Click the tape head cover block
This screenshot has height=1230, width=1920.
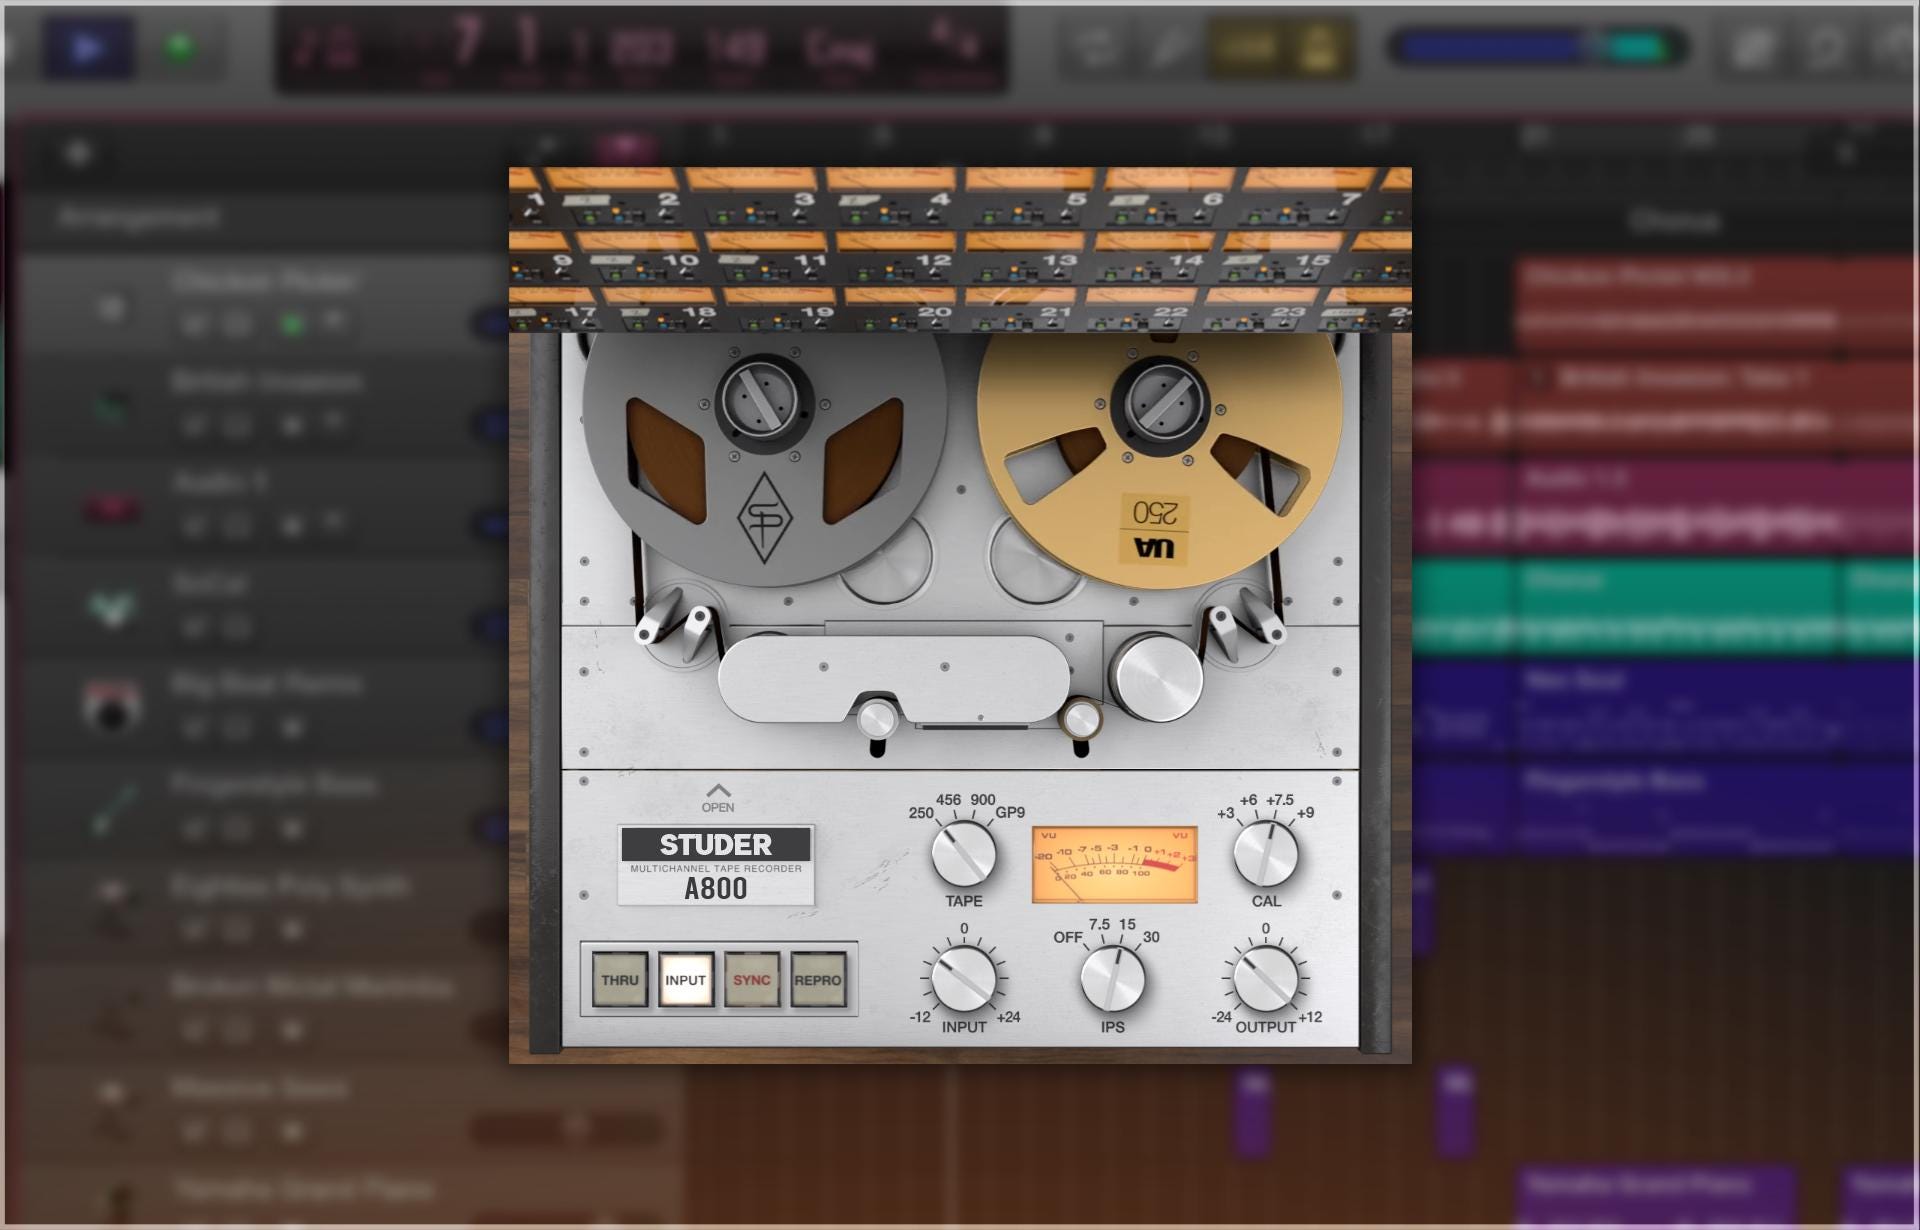[893, 680]
